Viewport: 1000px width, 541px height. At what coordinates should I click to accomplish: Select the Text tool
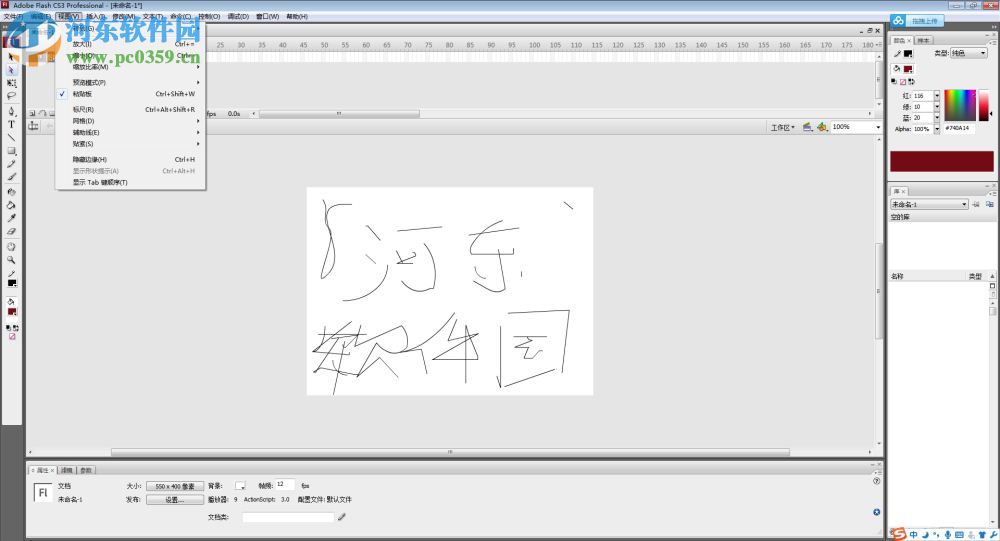click(x=11, y=124)
